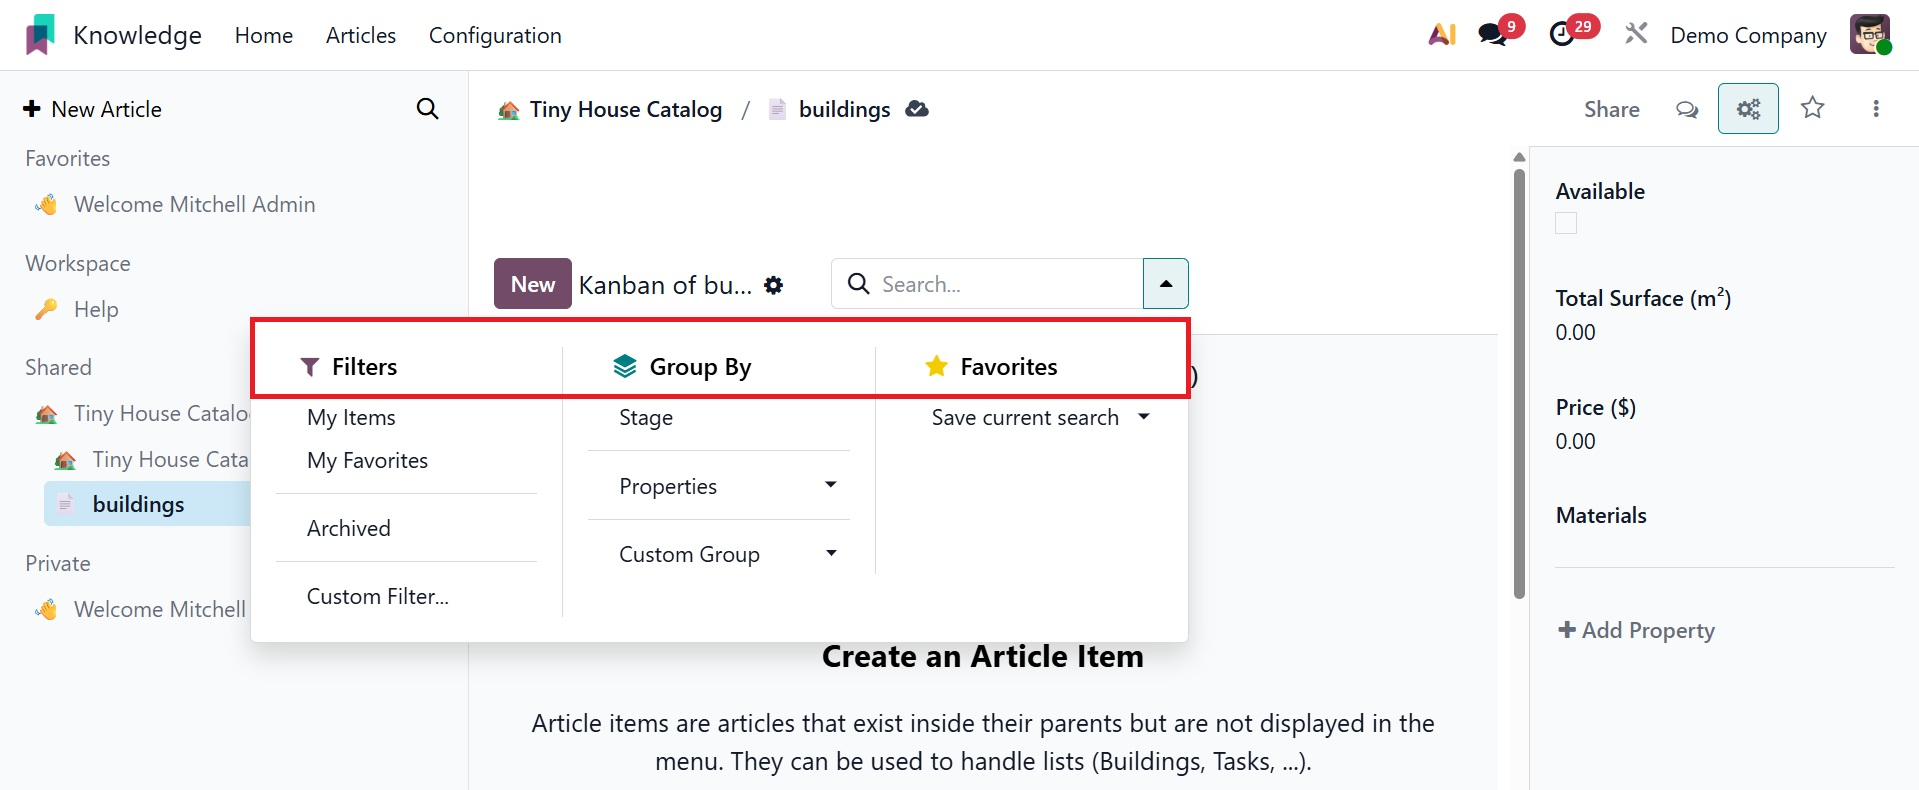Open the Configuration menu
The height and width of the screenshot is (790, 1919).
coord(495,35)
